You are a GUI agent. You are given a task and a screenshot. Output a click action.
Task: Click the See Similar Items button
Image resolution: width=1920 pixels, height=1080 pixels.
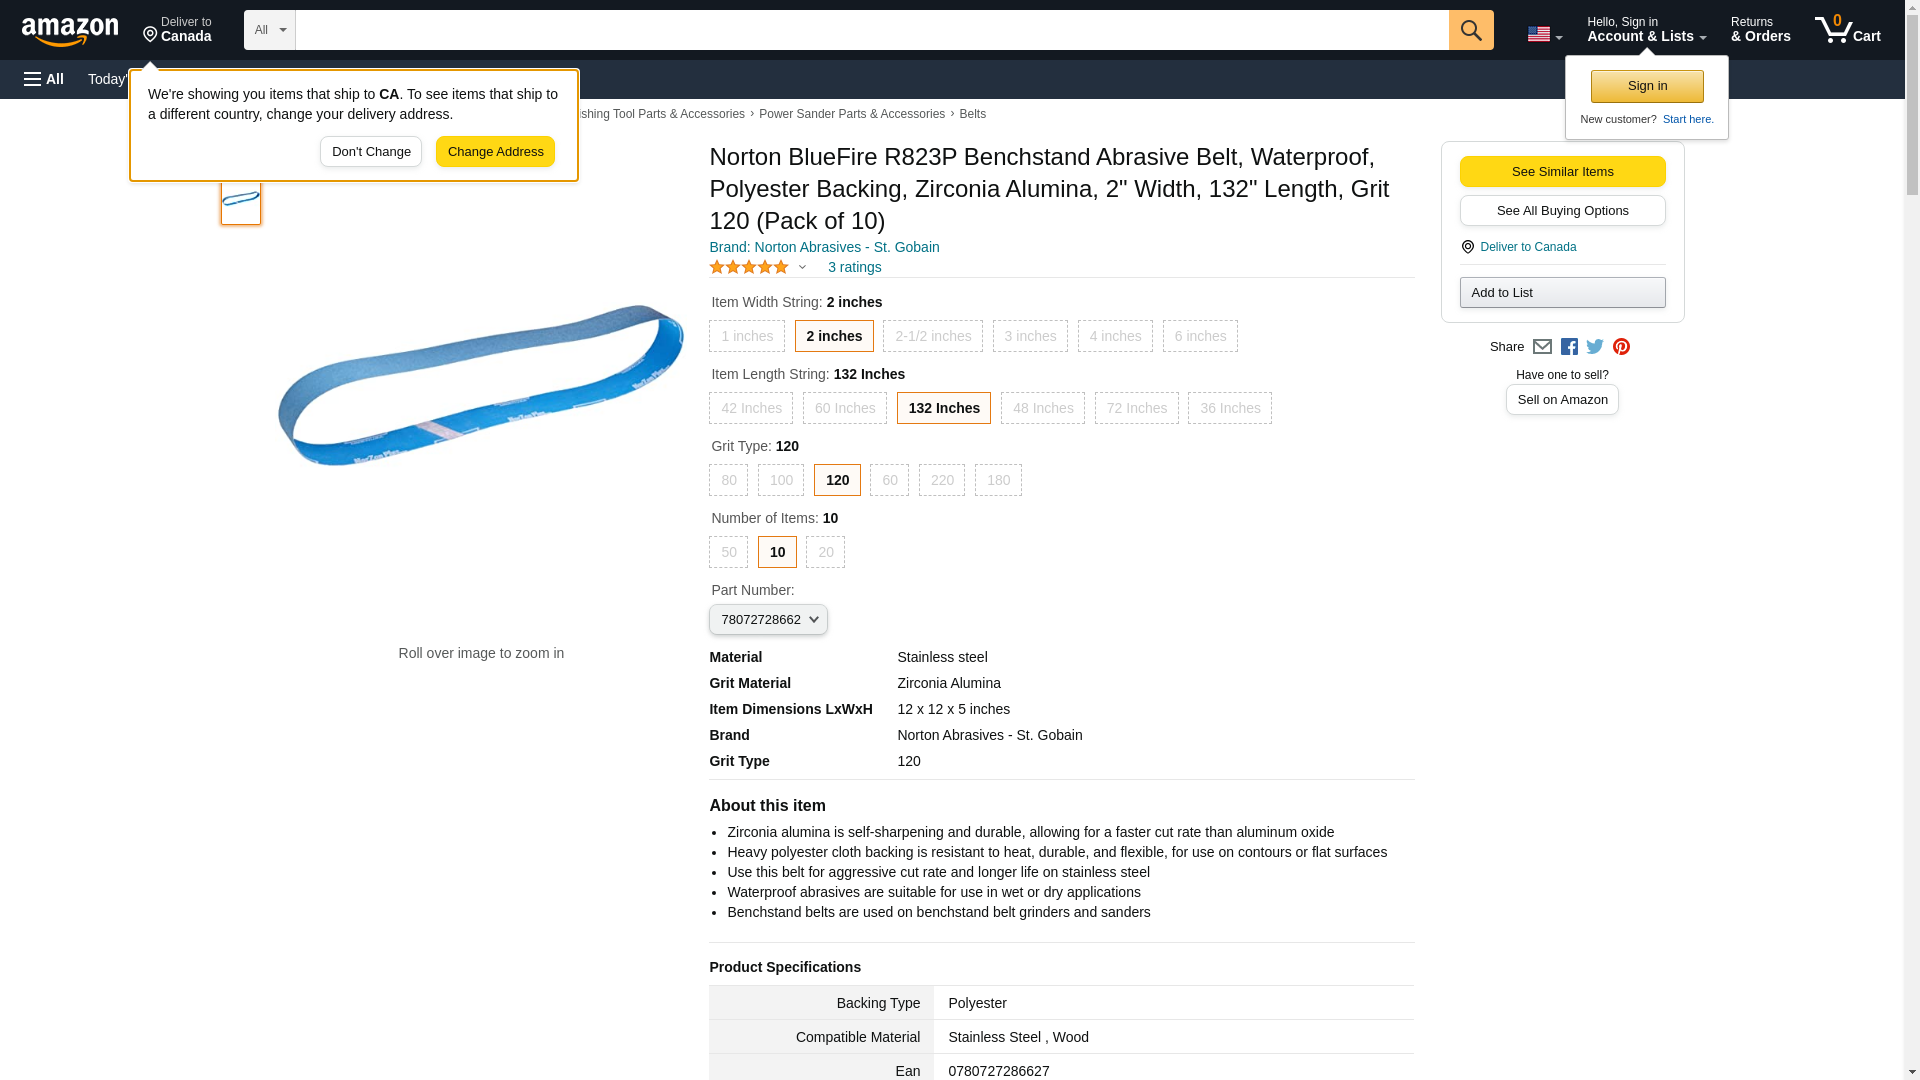1562,171
